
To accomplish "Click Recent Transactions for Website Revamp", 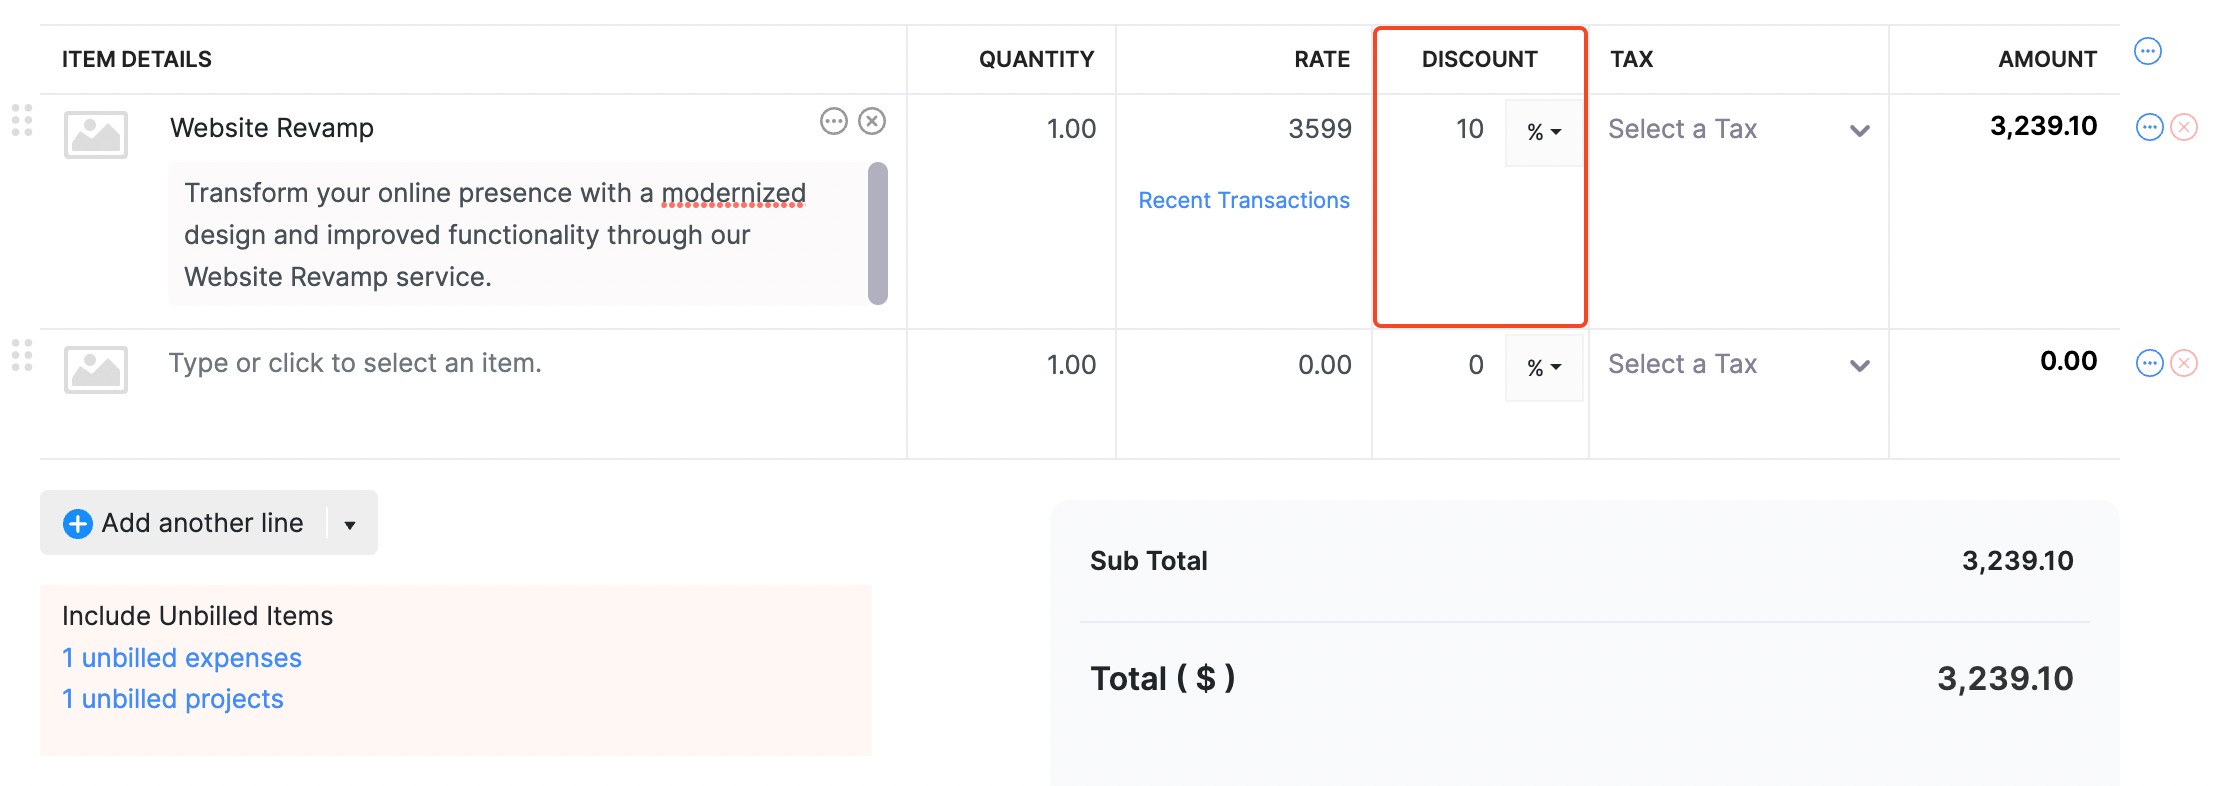I will 1243,200.
